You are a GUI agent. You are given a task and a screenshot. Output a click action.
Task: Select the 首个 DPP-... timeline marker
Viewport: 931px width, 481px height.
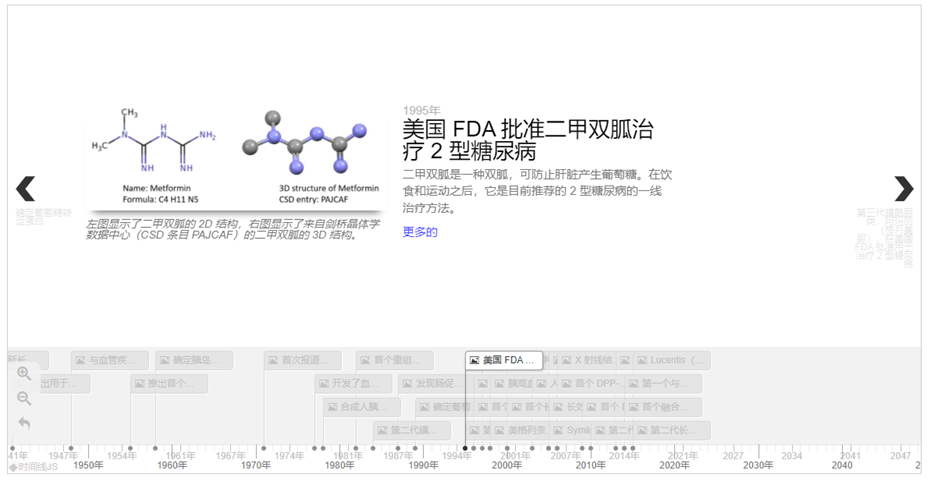tap(592, 384)
